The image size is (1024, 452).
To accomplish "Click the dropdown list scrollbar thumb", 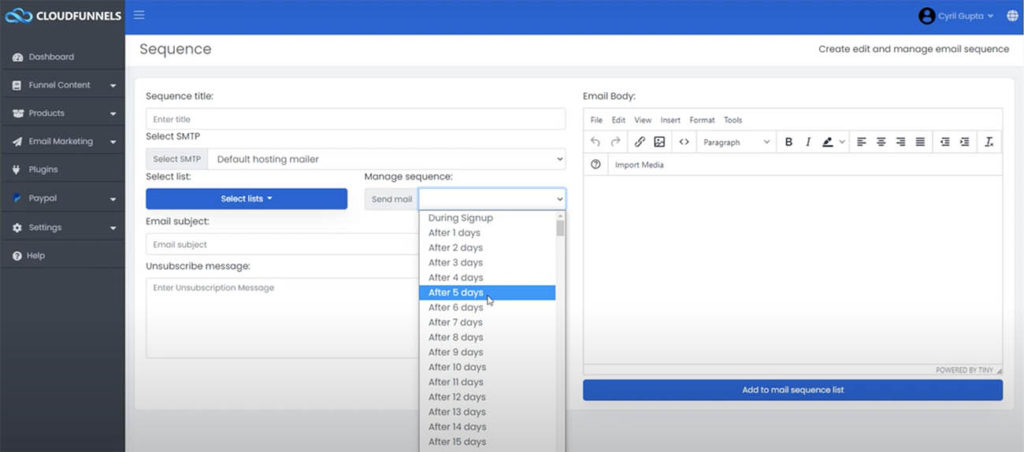I will click(560, 227).
